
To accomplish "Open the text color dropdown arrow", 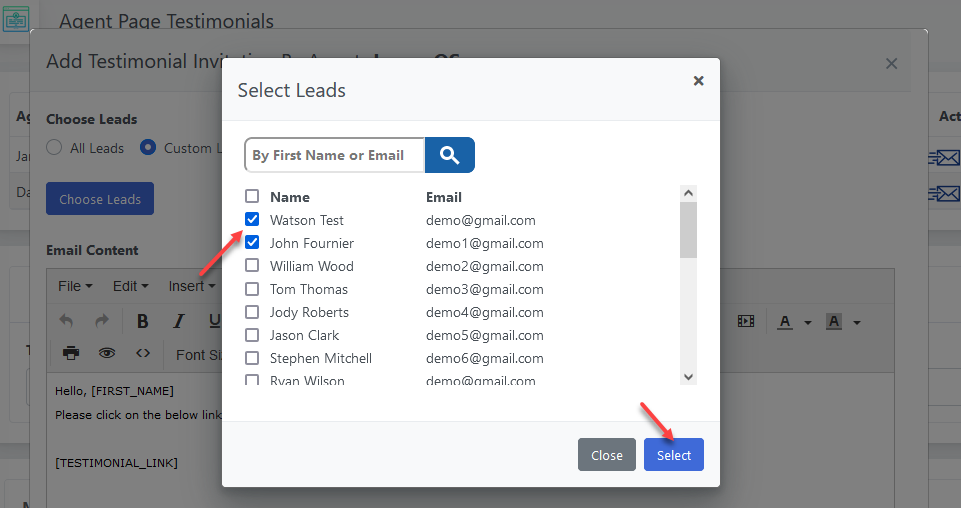I will coord(808,322).
